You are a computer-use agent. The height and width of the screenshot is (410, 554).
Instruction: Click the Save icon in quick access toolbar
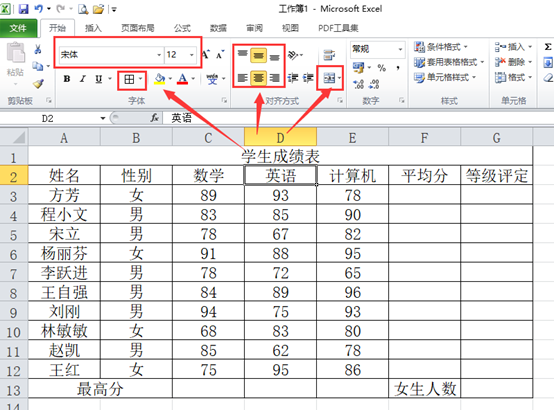(x=23, y=9)
